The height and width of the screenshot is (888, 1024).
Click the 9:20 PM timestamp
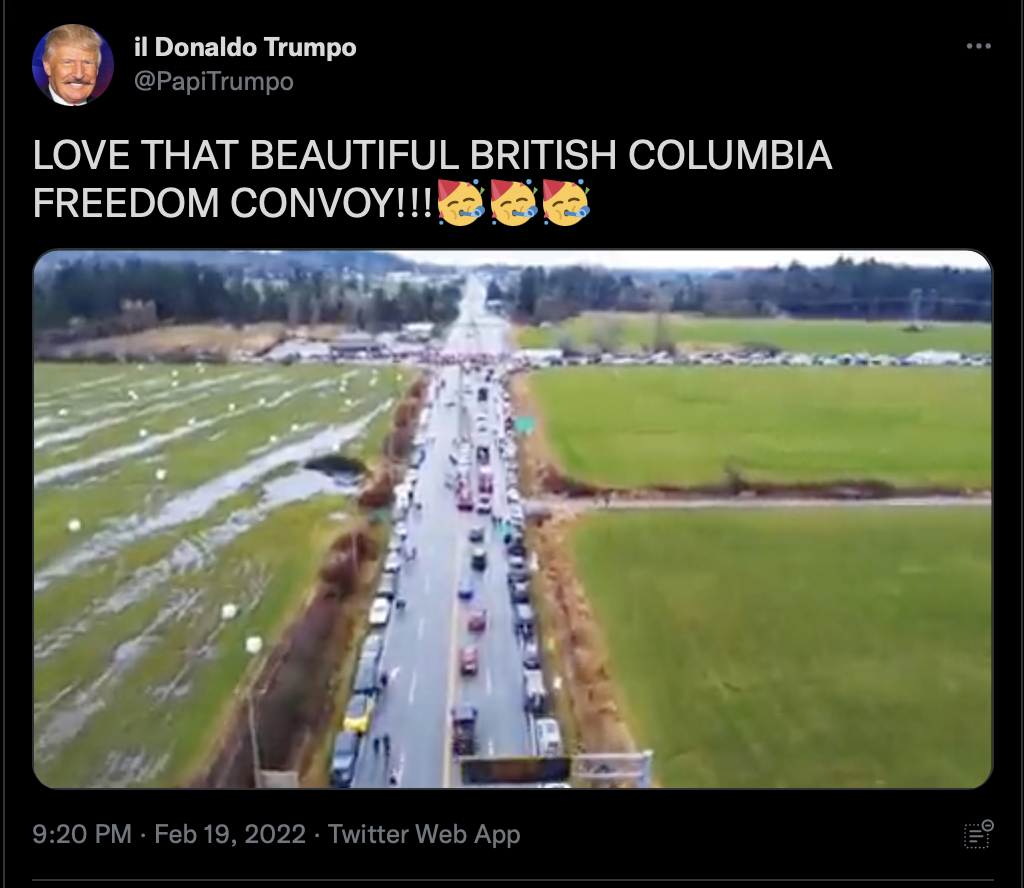tap(82, 834)
